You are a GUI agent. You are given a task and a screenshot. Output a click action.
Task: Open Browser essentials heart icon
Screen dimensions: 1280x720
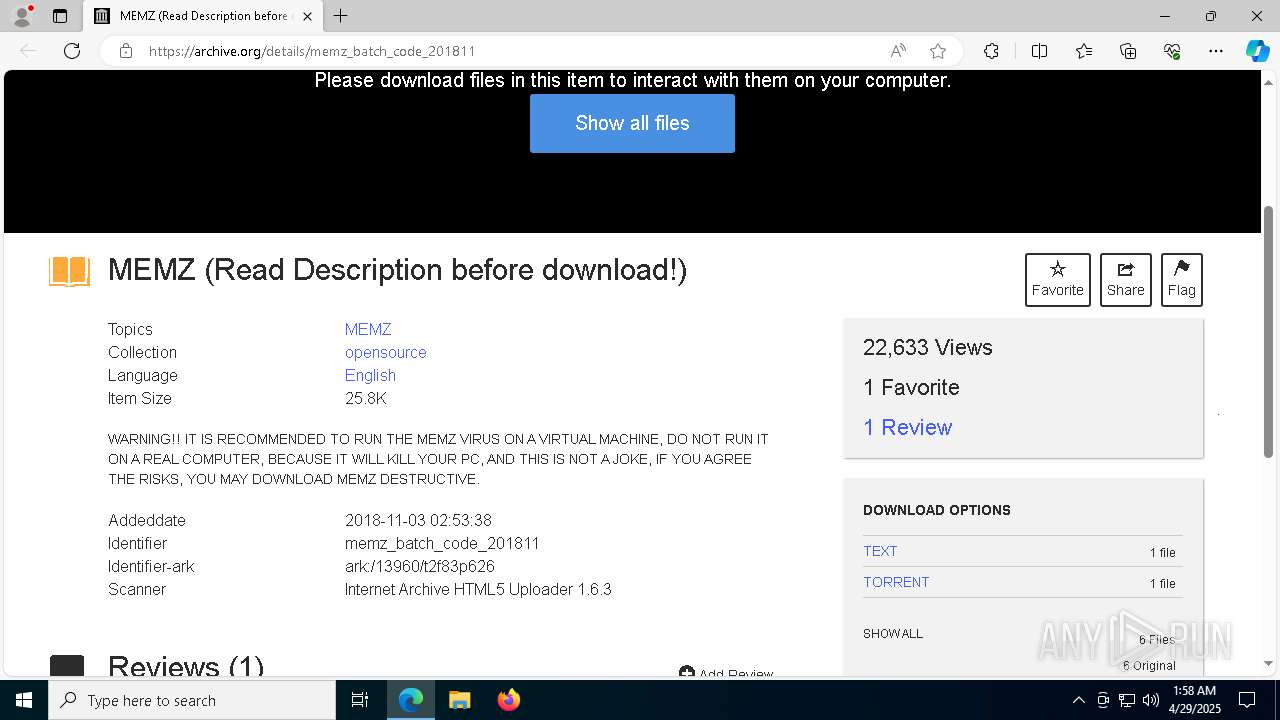point(1172,51)
